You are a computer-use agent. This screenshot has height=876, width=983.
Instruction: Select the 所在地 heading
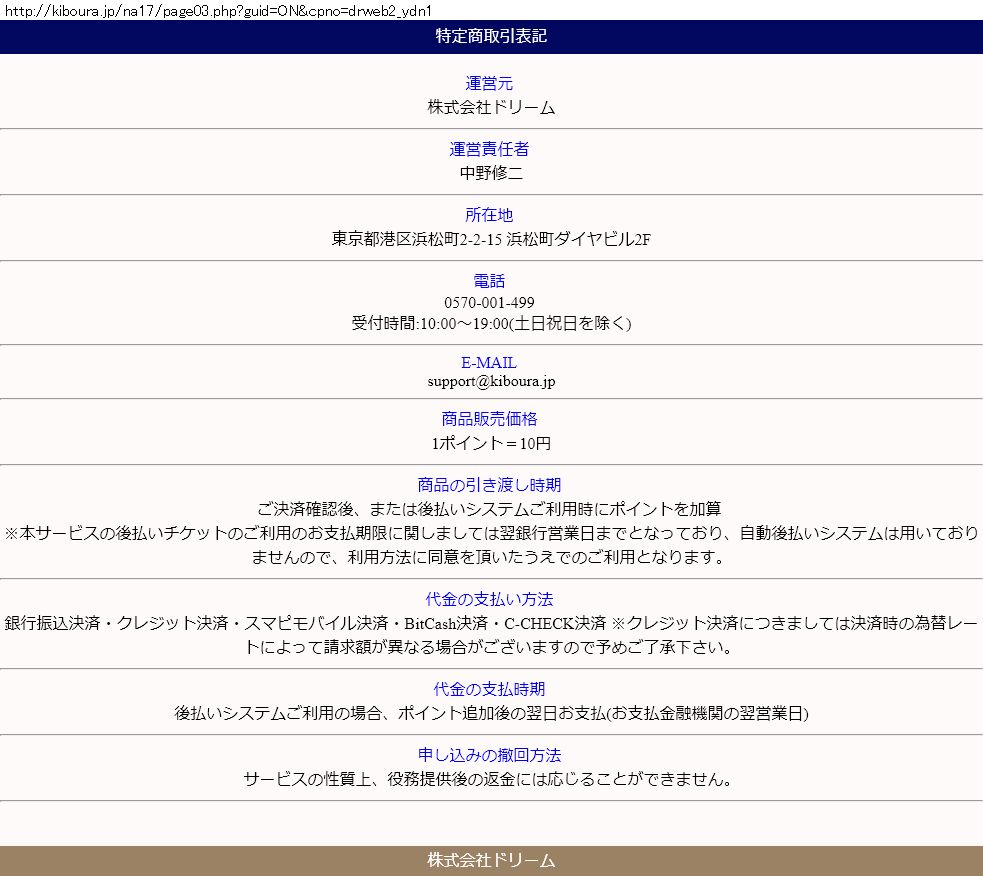[x=490, y=215]
